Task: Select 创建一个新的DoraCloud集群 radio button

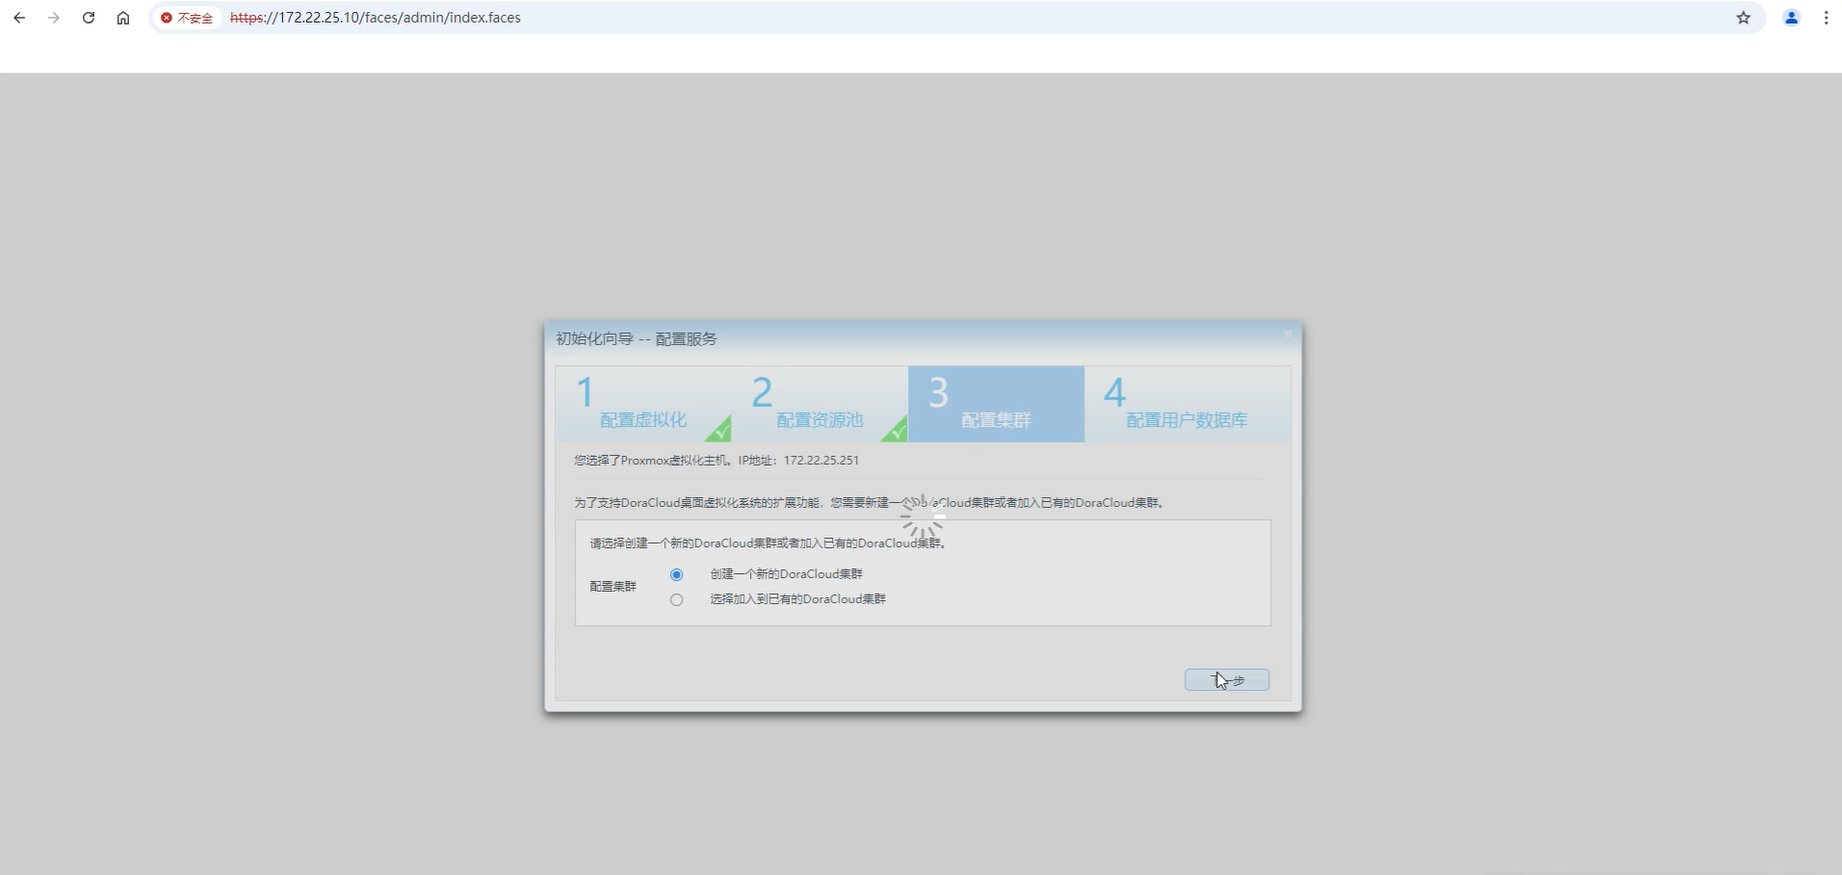Action: 677,575
